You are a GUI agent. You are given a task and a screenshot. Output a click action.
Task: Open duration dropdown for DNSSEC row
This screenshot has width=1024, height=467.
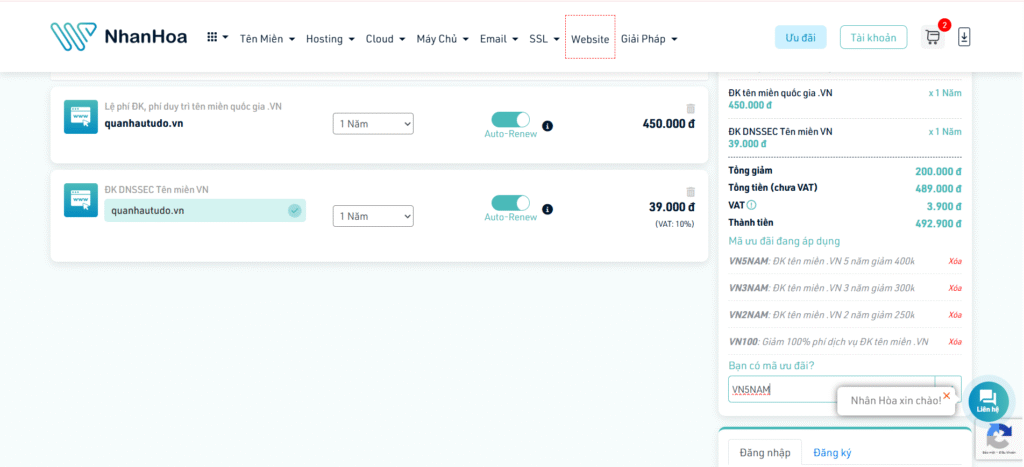[x=373, y=216]
